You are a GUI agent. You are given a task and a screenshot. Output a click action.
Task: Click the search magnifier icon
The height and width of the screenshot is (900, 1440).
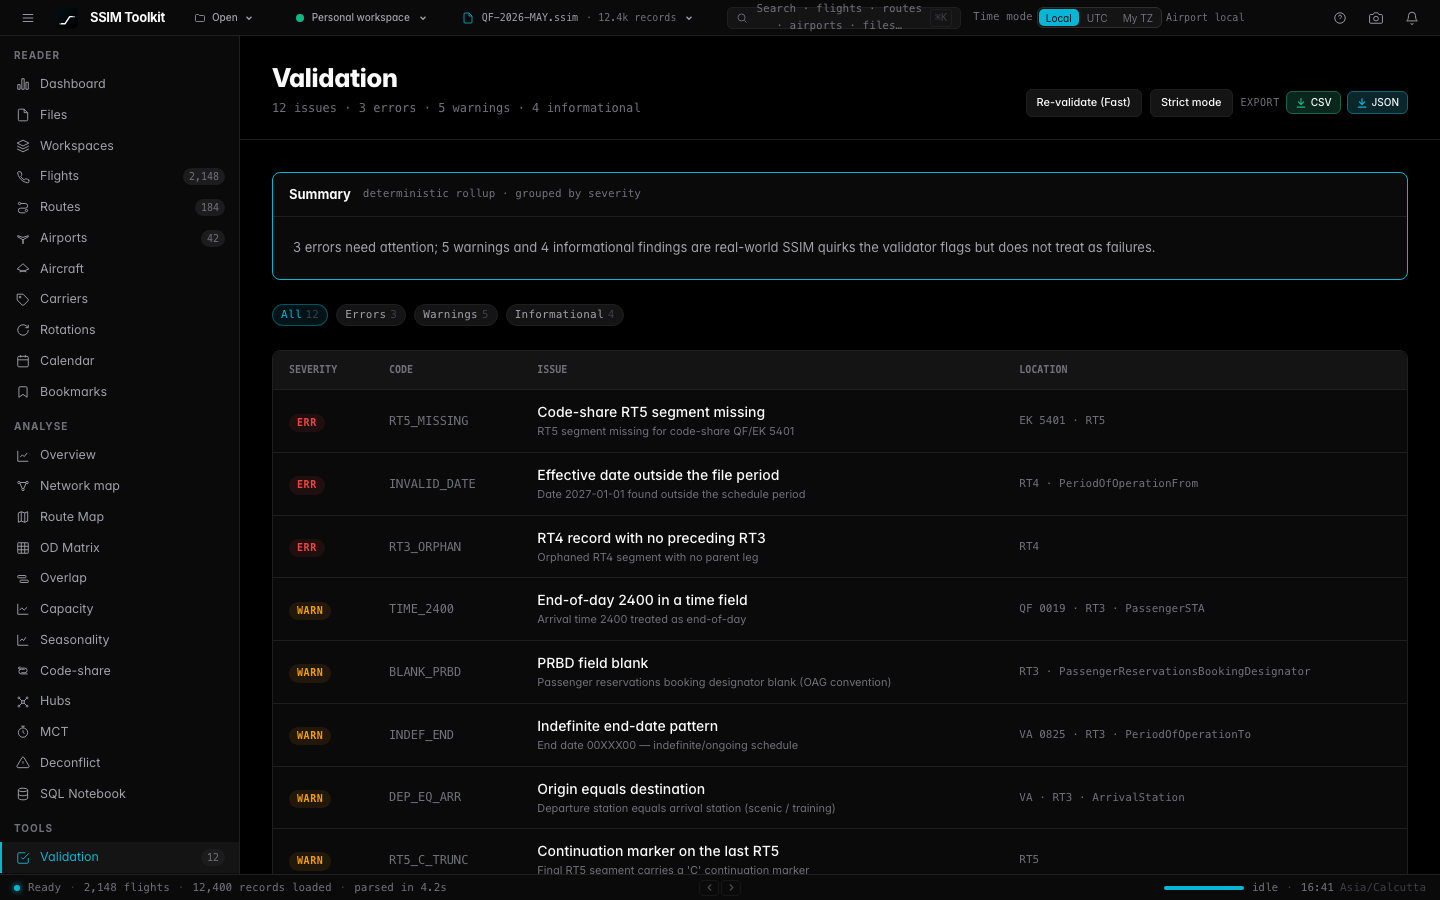[x=742, y=18]
